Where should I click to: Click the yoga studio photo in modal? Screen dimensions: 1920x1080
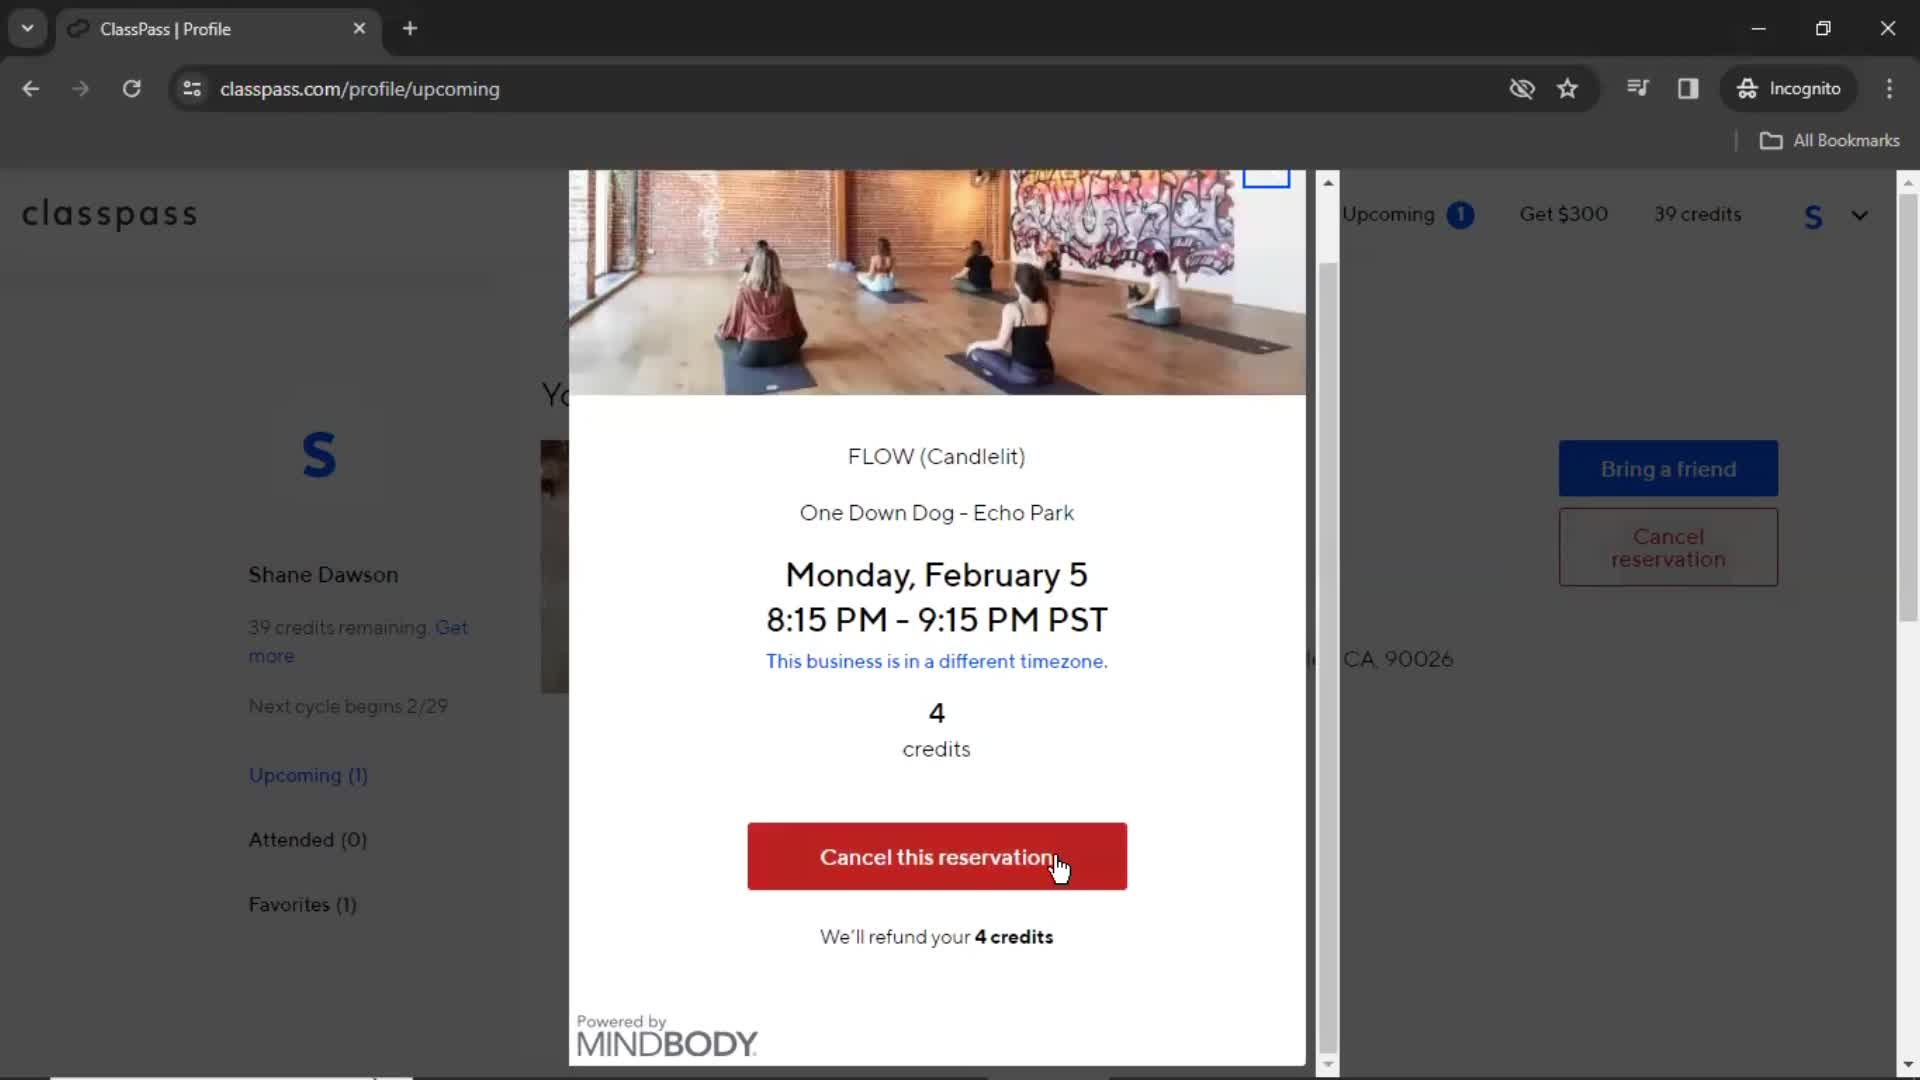pyautogui.click(x=937, y=283)
